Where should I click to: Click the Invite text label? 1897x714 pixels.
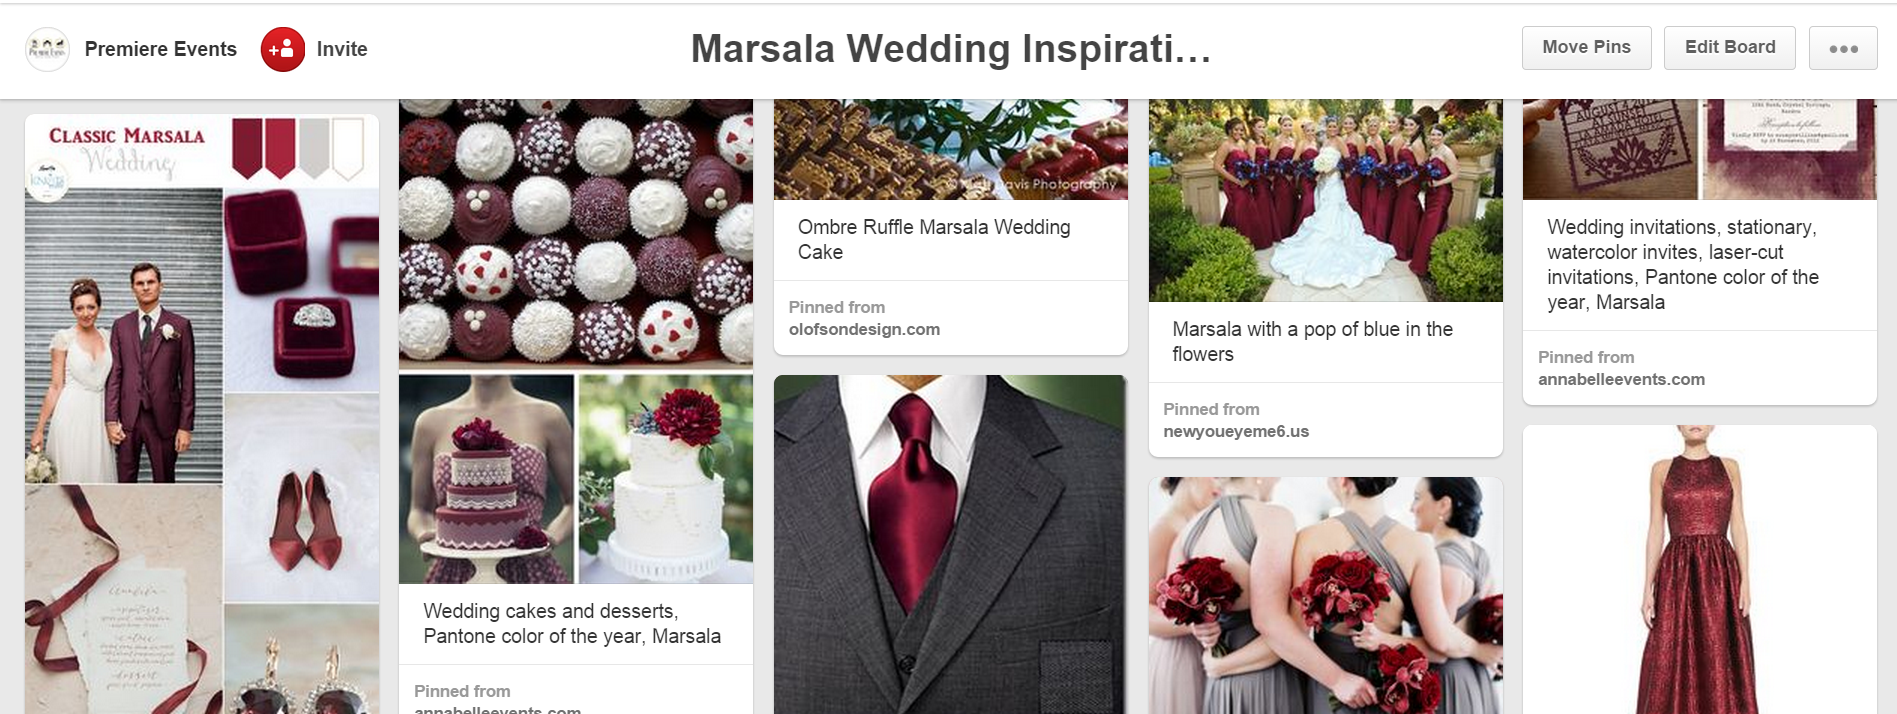[342, 49]
